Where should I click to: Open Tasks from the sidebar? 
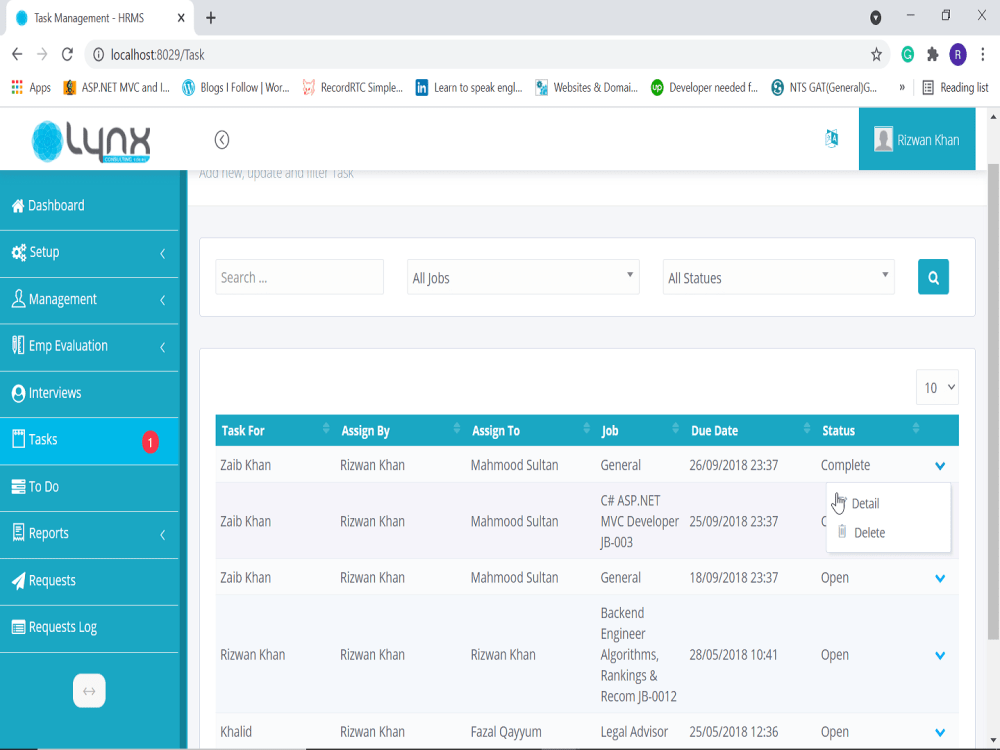[89, 440]
